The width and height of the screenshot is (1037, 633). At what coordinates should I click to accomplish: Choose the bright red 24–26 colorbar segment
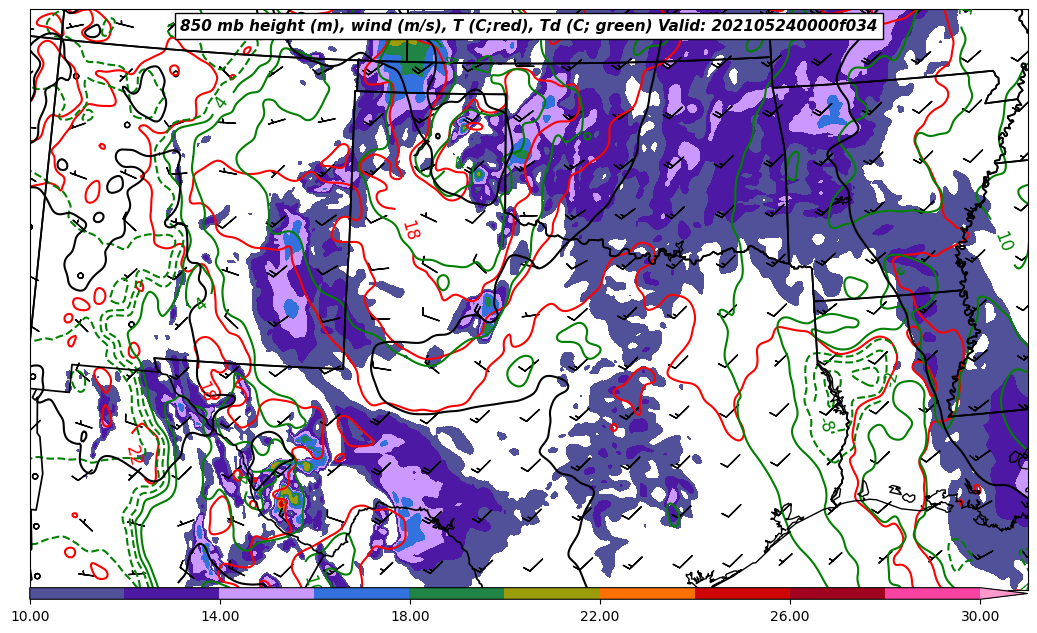(x=742, y=593)
